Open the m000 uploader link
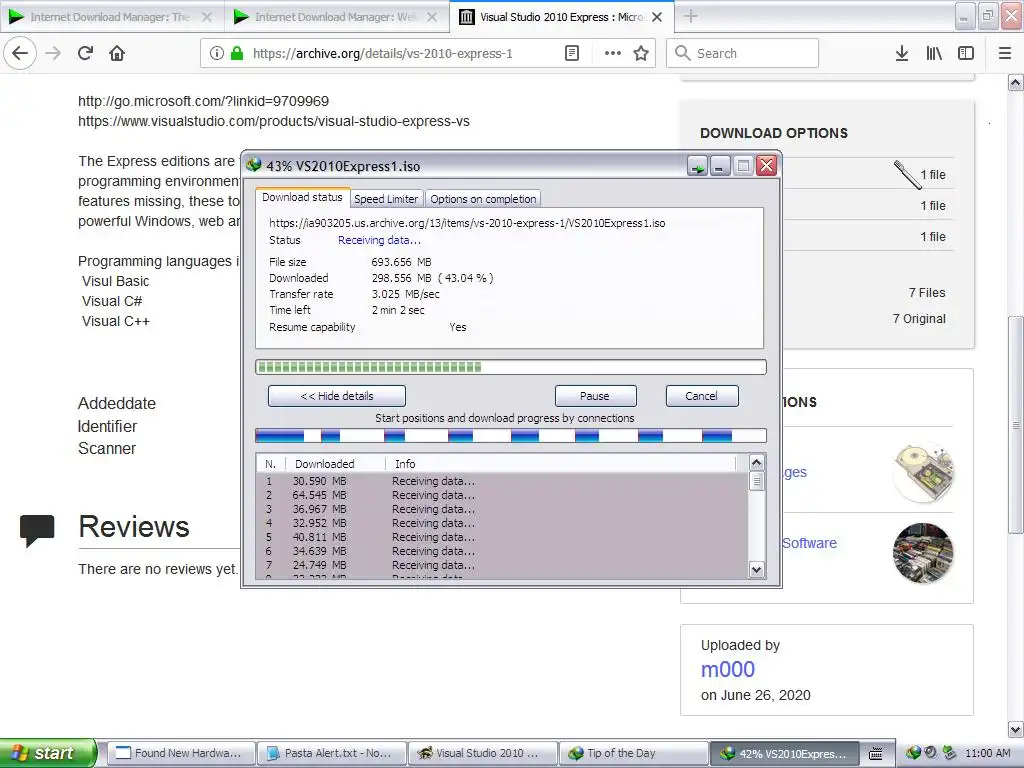1024x768 pixels. (728, 669)
